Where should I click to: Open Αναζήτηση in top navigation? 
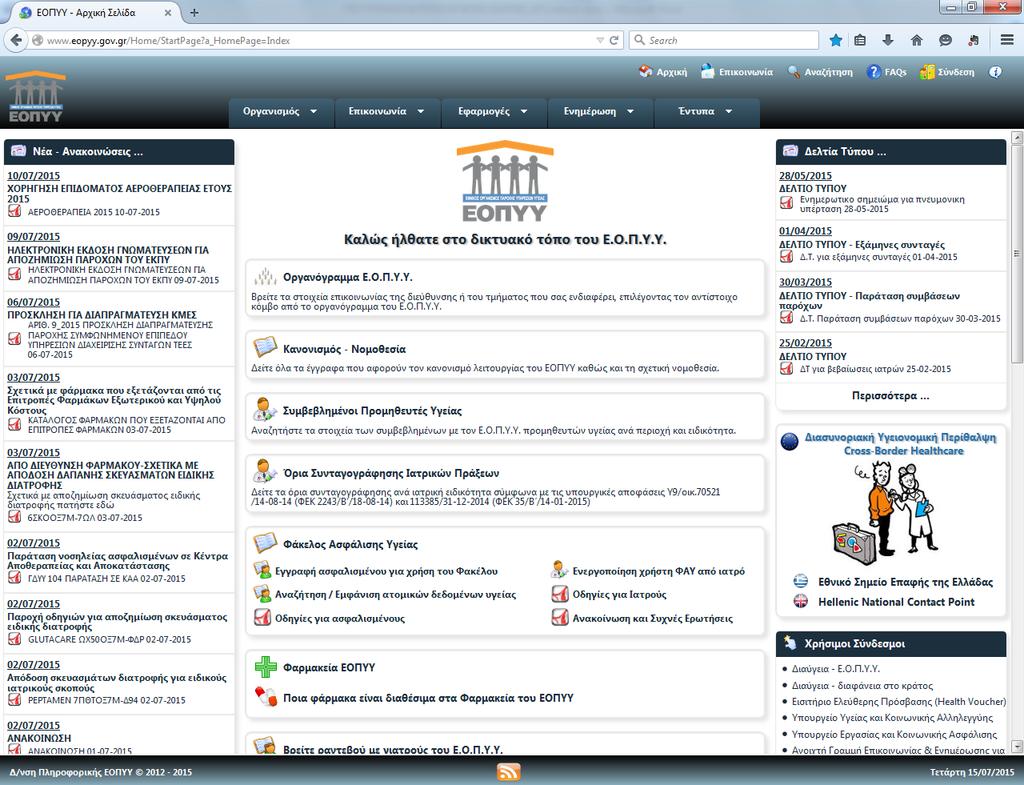click(820, 72)
